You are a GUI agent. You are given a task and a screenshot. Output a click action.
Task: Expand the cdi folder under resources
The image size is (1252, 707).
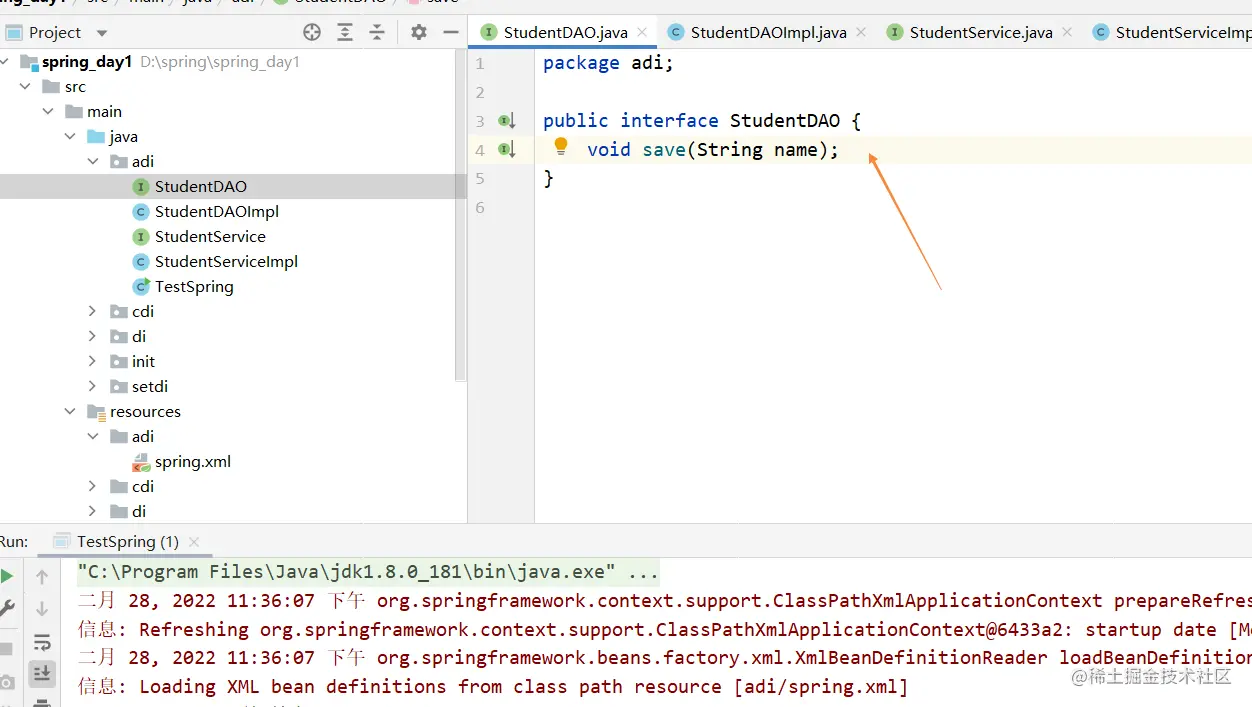click(93, 487)
